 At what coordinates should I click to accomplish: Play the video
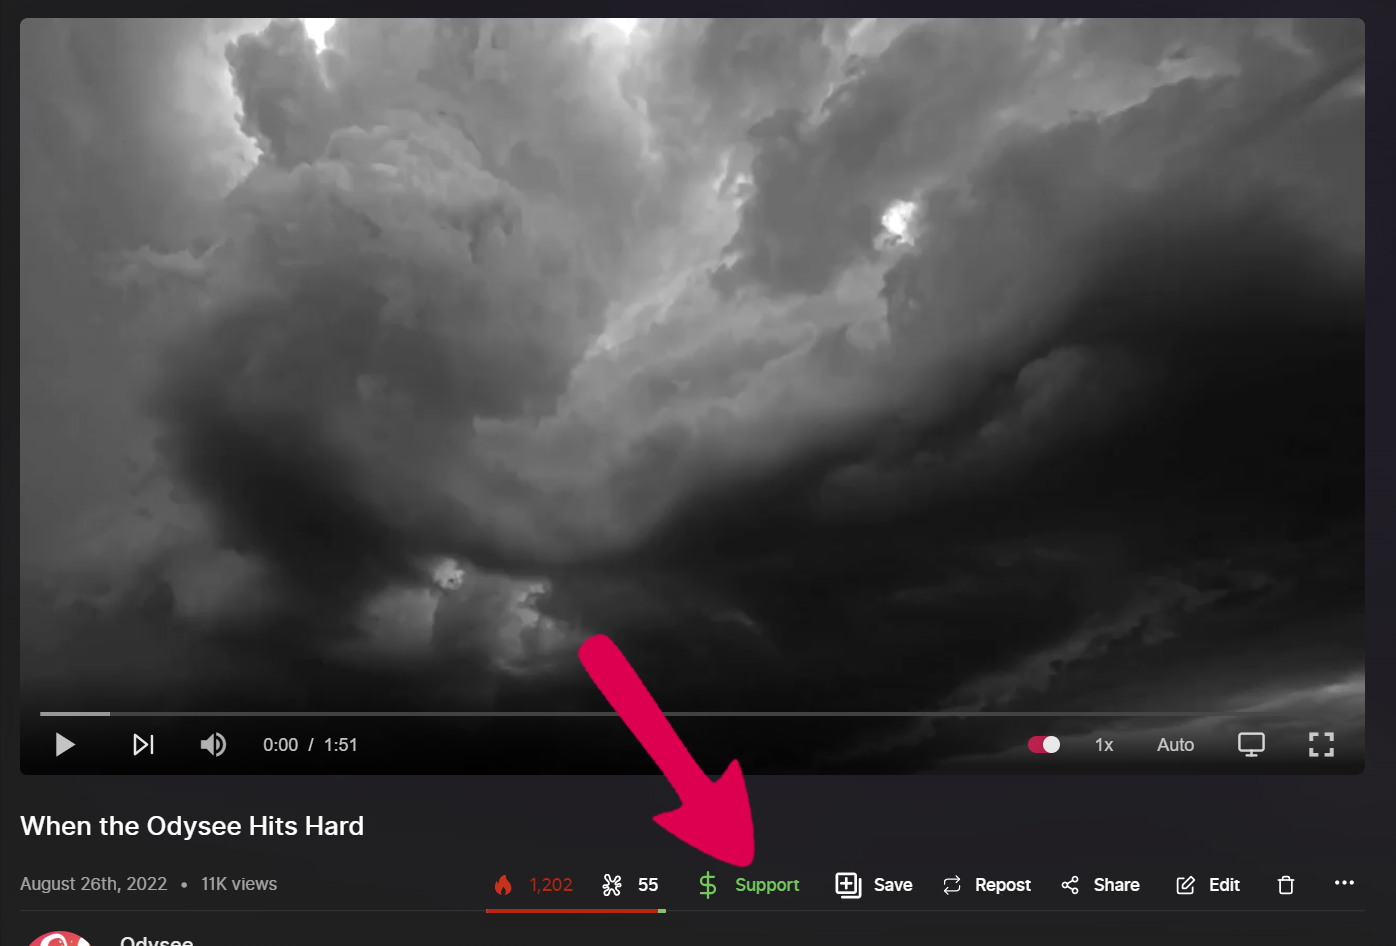[x=65, y=745]
